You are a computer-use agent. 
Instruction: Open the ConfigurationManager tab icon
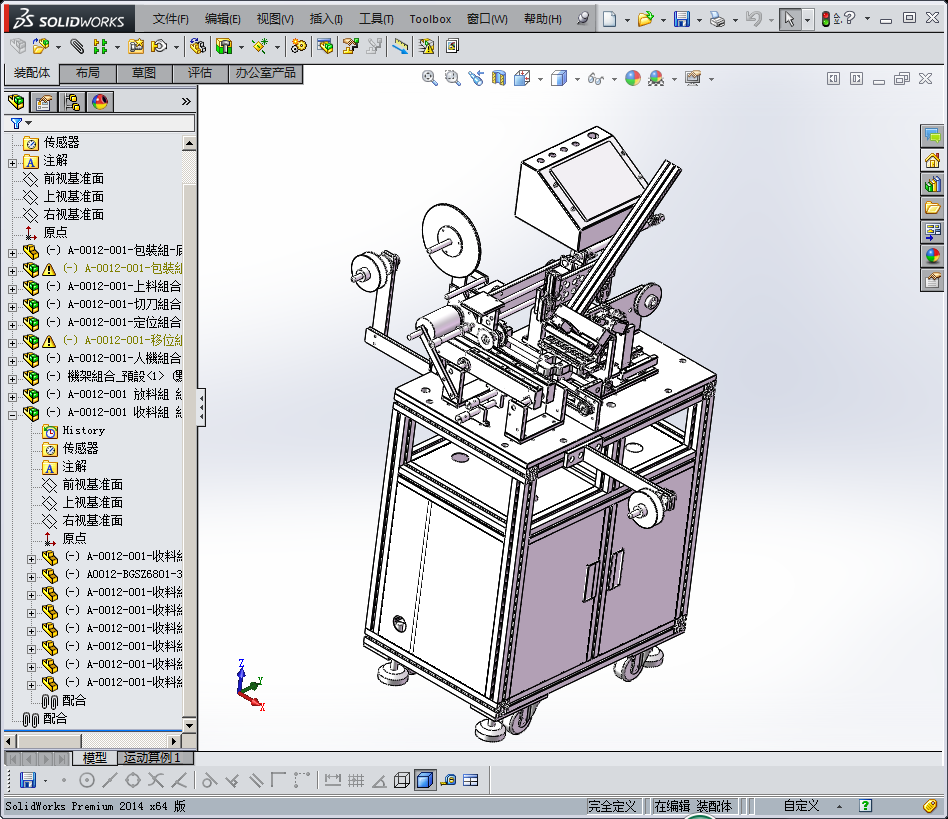tap(72, 101)
